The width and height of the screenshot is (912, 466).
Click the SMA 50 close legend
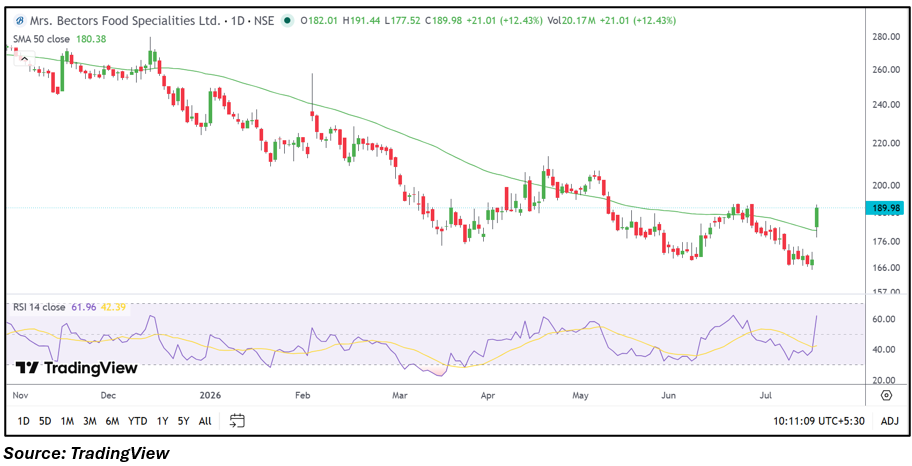point(41,39)
